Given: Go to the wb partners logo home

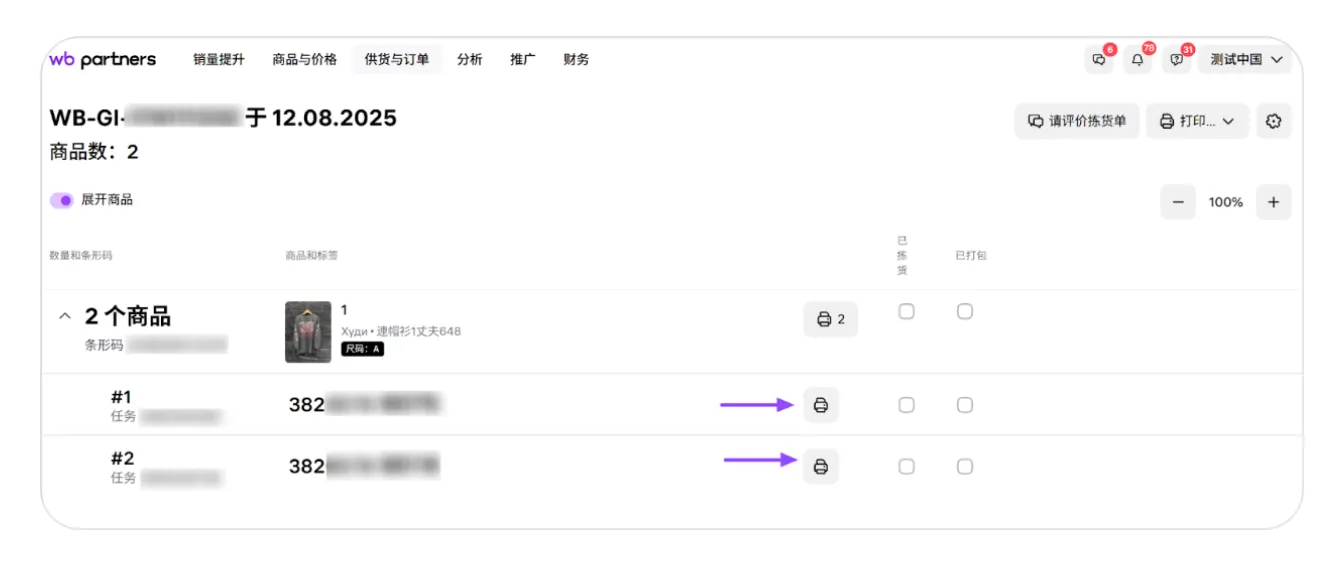Looking at the screenshot, I should (103, 59).
